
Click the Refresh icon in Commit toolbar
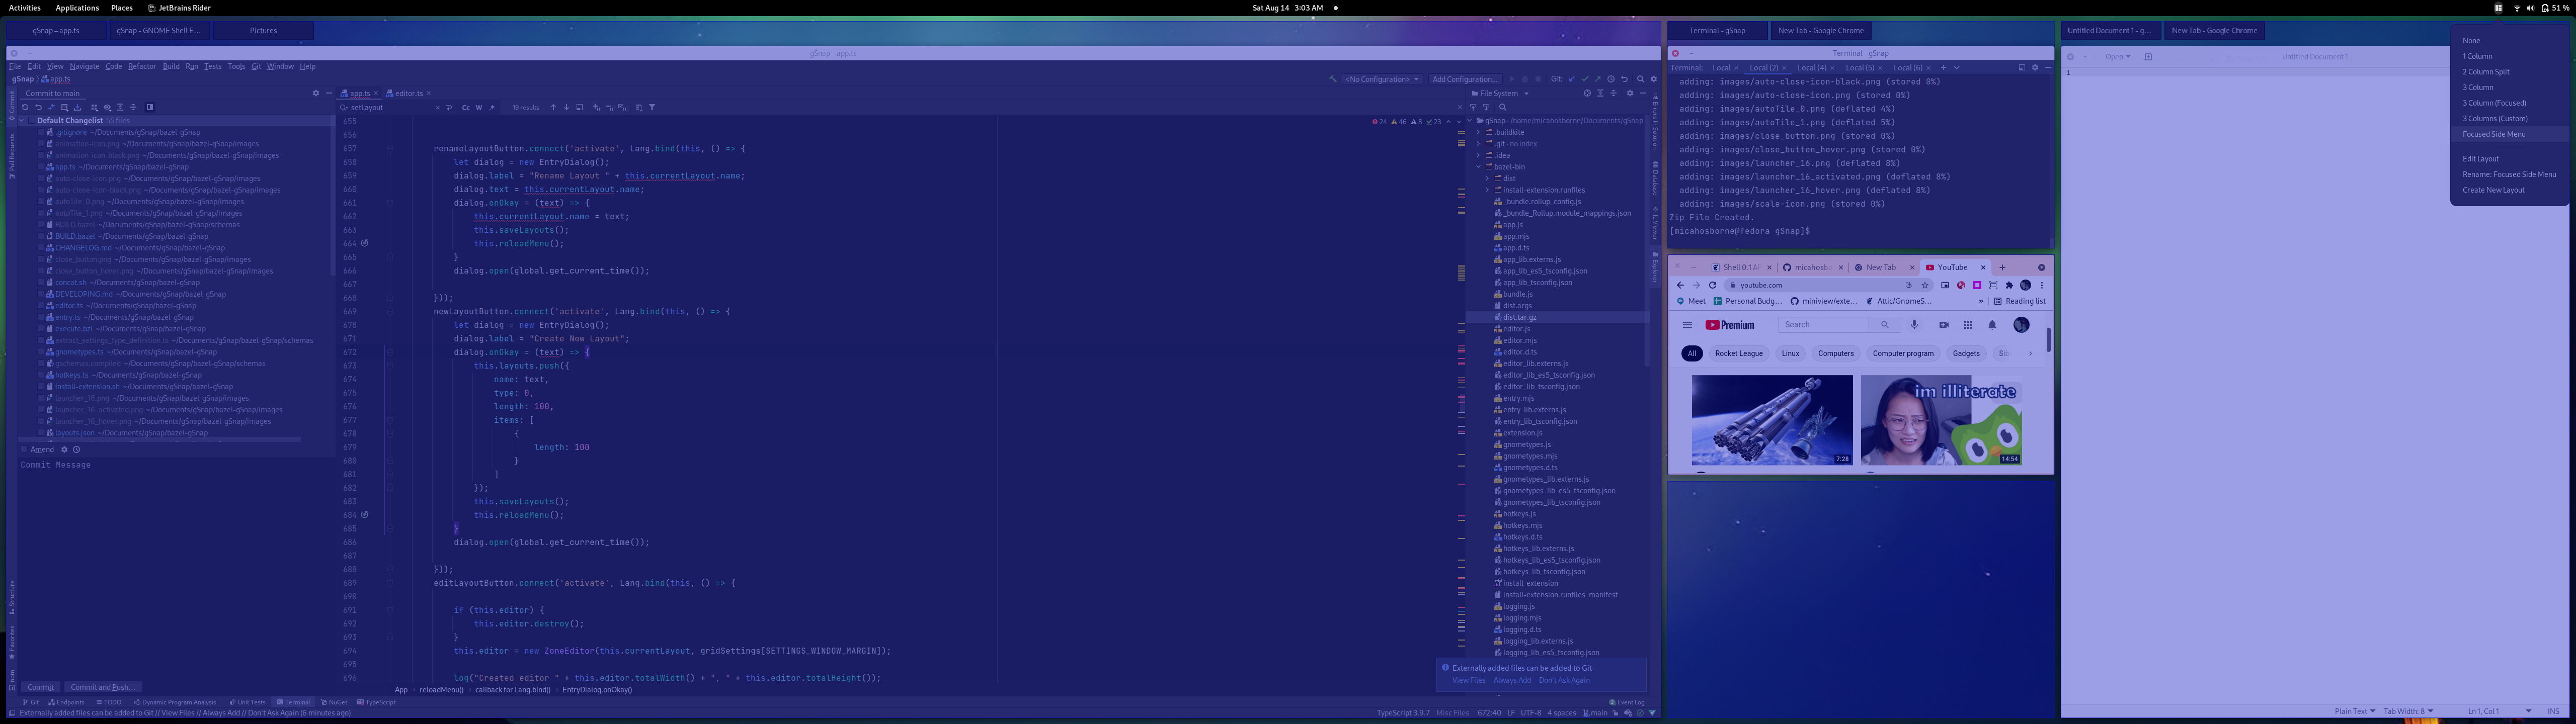point(25,107)
